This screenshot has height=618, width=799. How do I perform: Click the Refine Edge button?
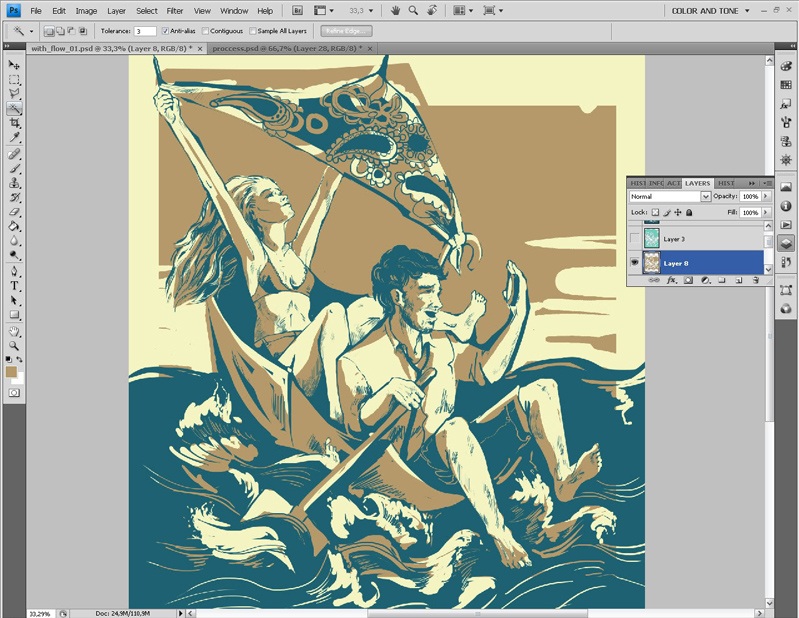(345, 31)
